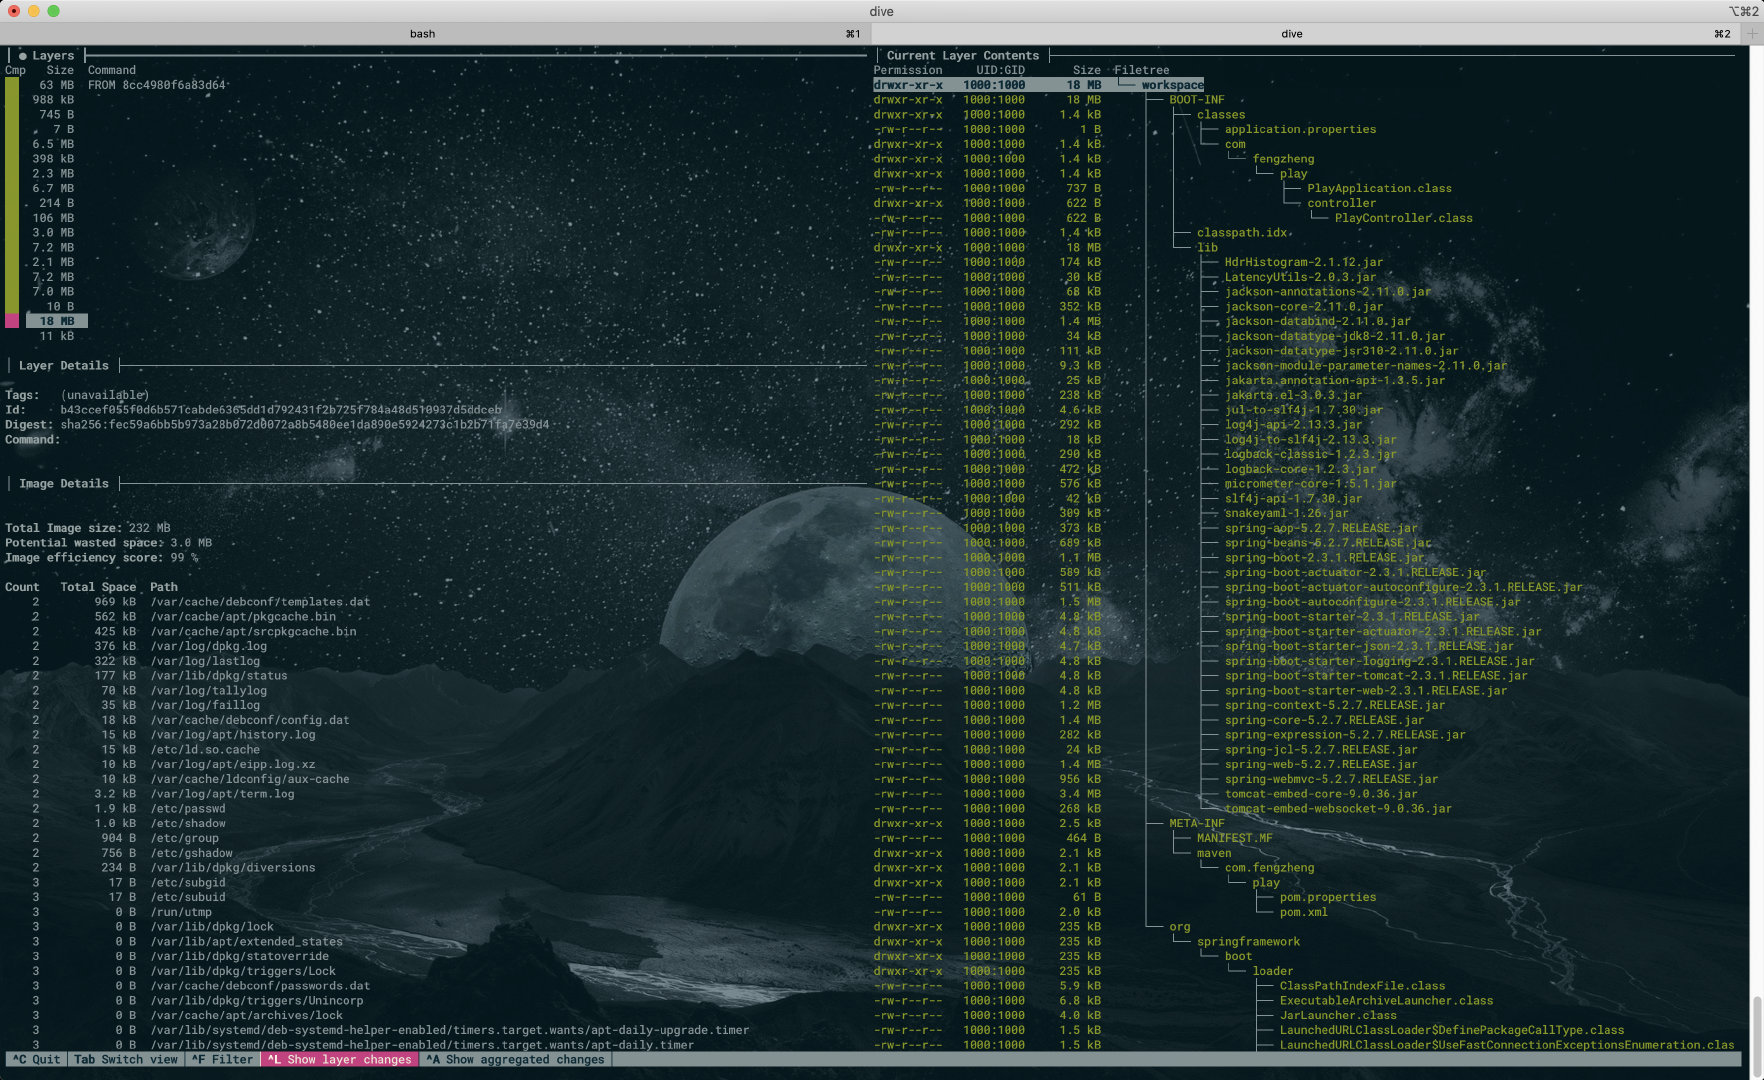The height and width of the screenshot is (1080, 1764).
Task: Close the terminal window with red button
Action: pyautogui.click(x=14, y=11)
